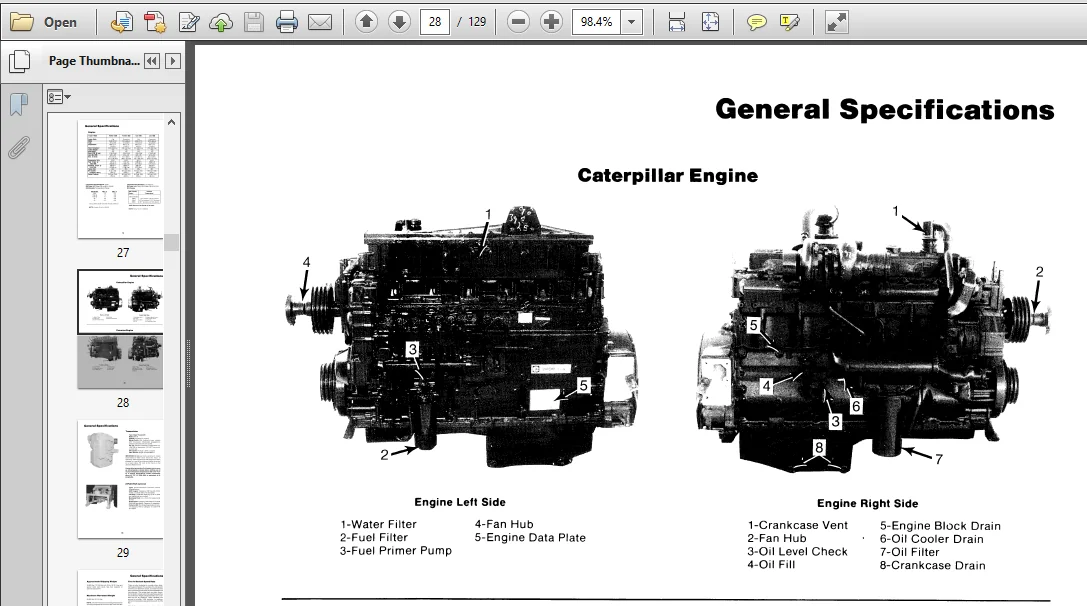Screen dimensions: 1087x606
Task: Click the '8-Crankcase Drain' legend text
Action: pos(932,565)
